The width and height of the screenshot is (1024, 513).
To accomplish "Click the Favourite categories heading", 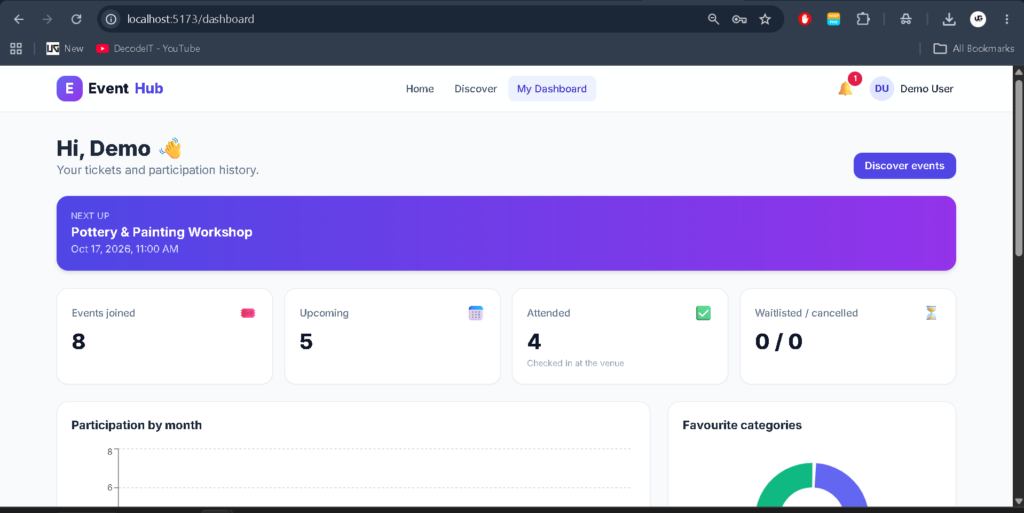I will pos(742,425).
